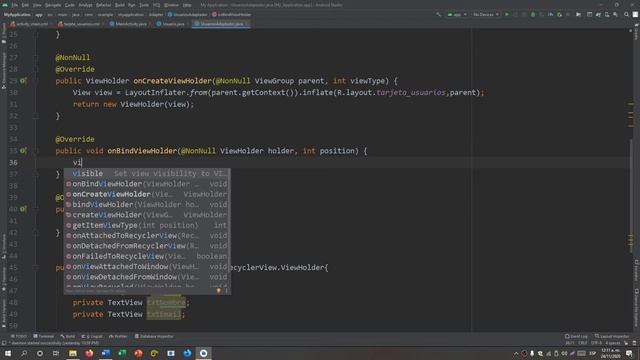Collapse the ViewHolder class fold at line 45
Image resolution: width=640 pixels, height=360 pixels.
click(x=36, y=267)
